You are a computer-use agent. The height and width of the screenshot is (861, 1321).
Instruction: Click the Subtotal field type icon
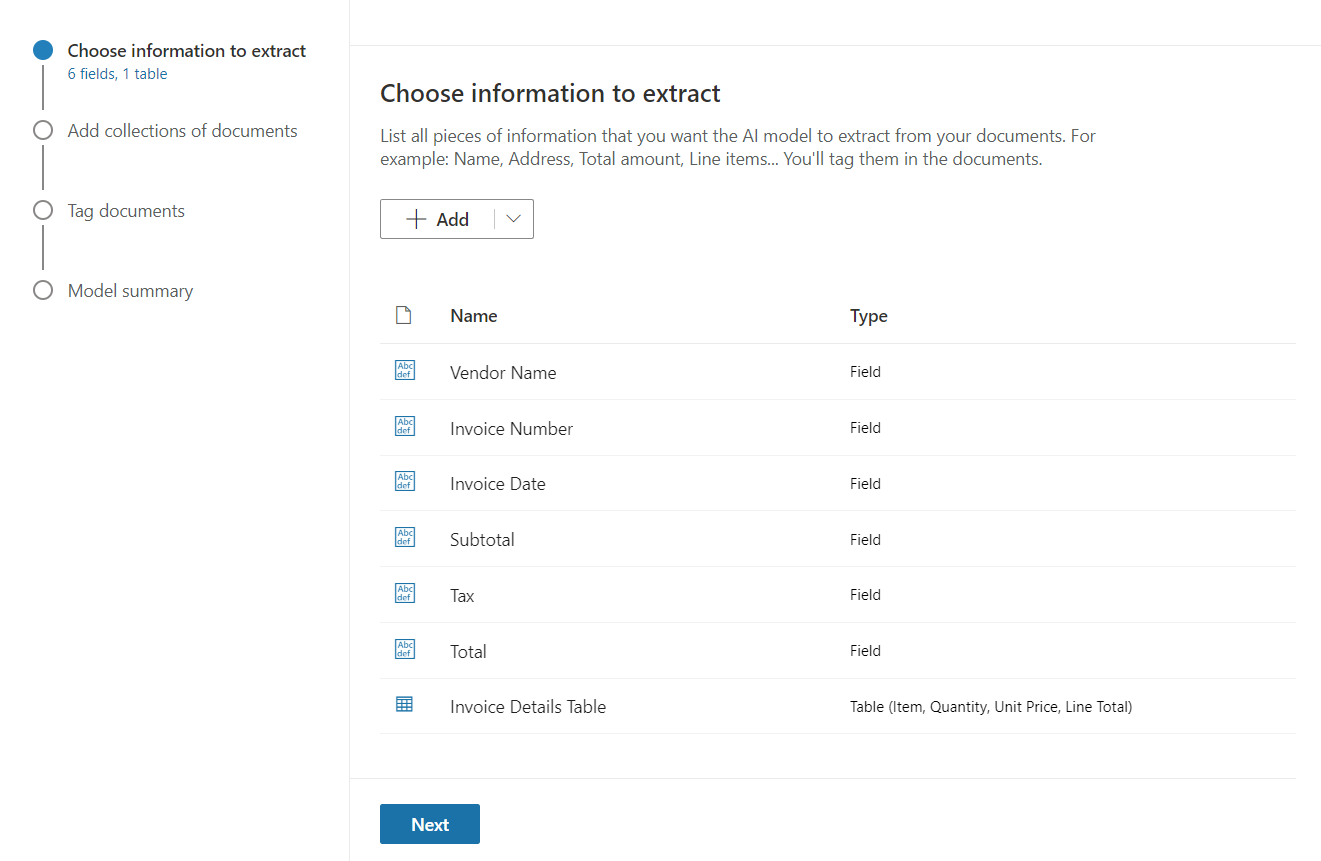(x=404, y=538)
